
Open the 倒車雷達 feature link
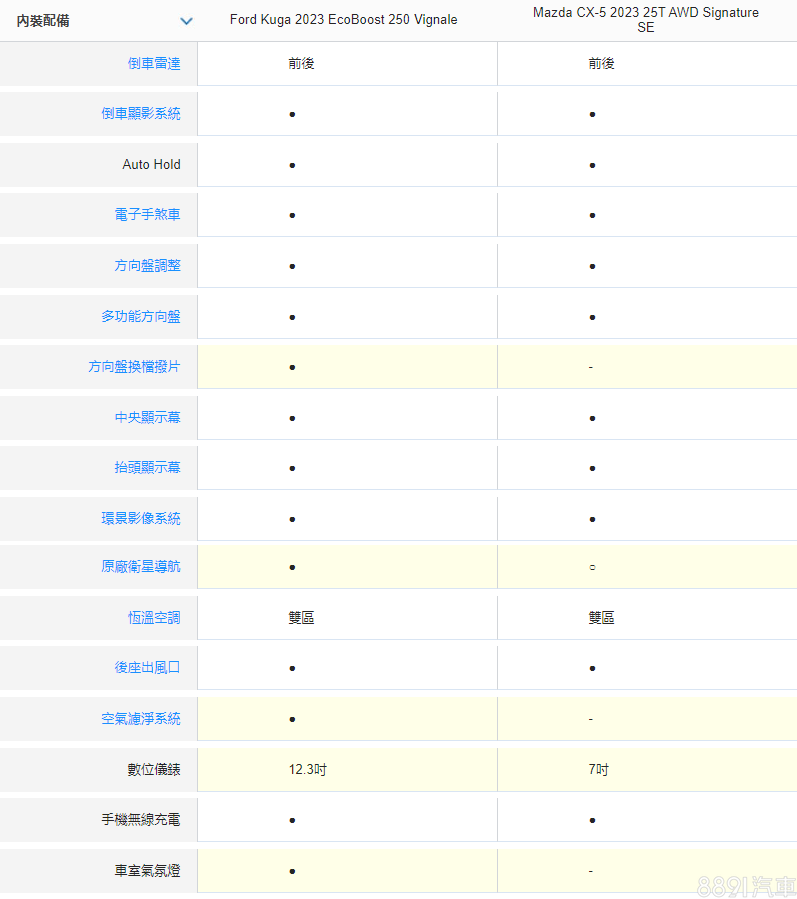154,63
